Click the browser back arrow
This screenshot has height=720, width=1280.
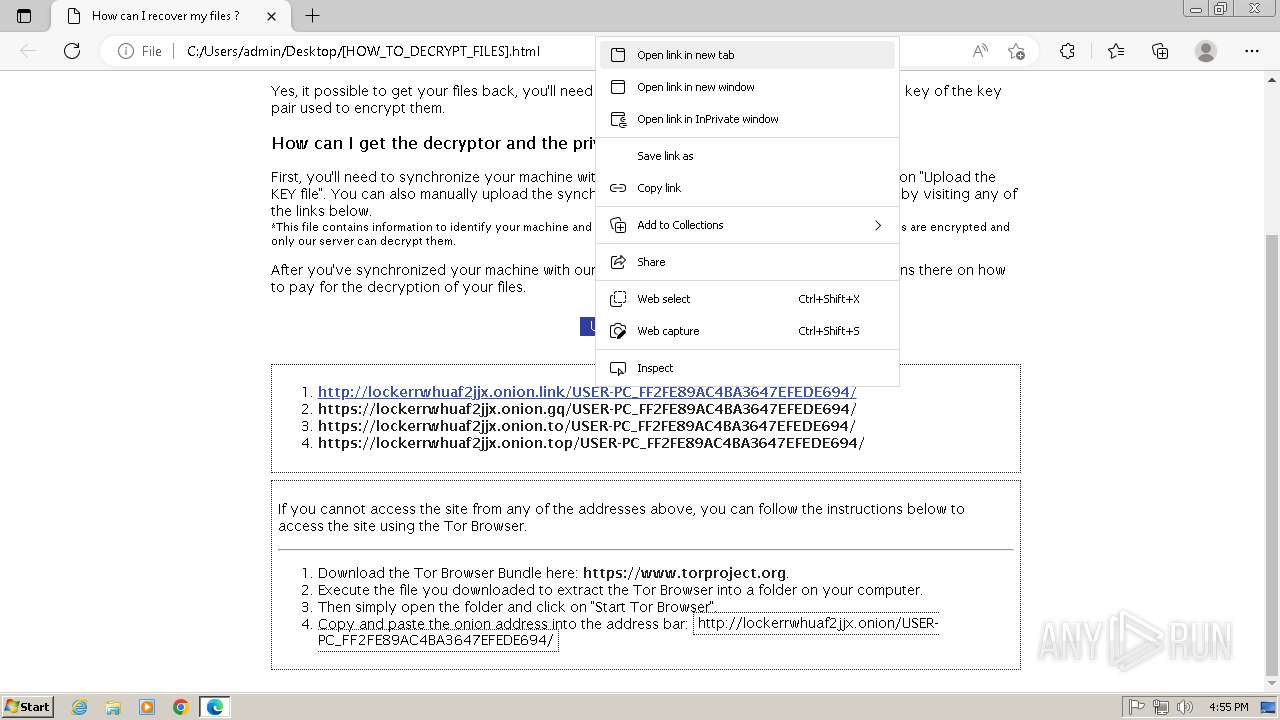coord(28,51)
